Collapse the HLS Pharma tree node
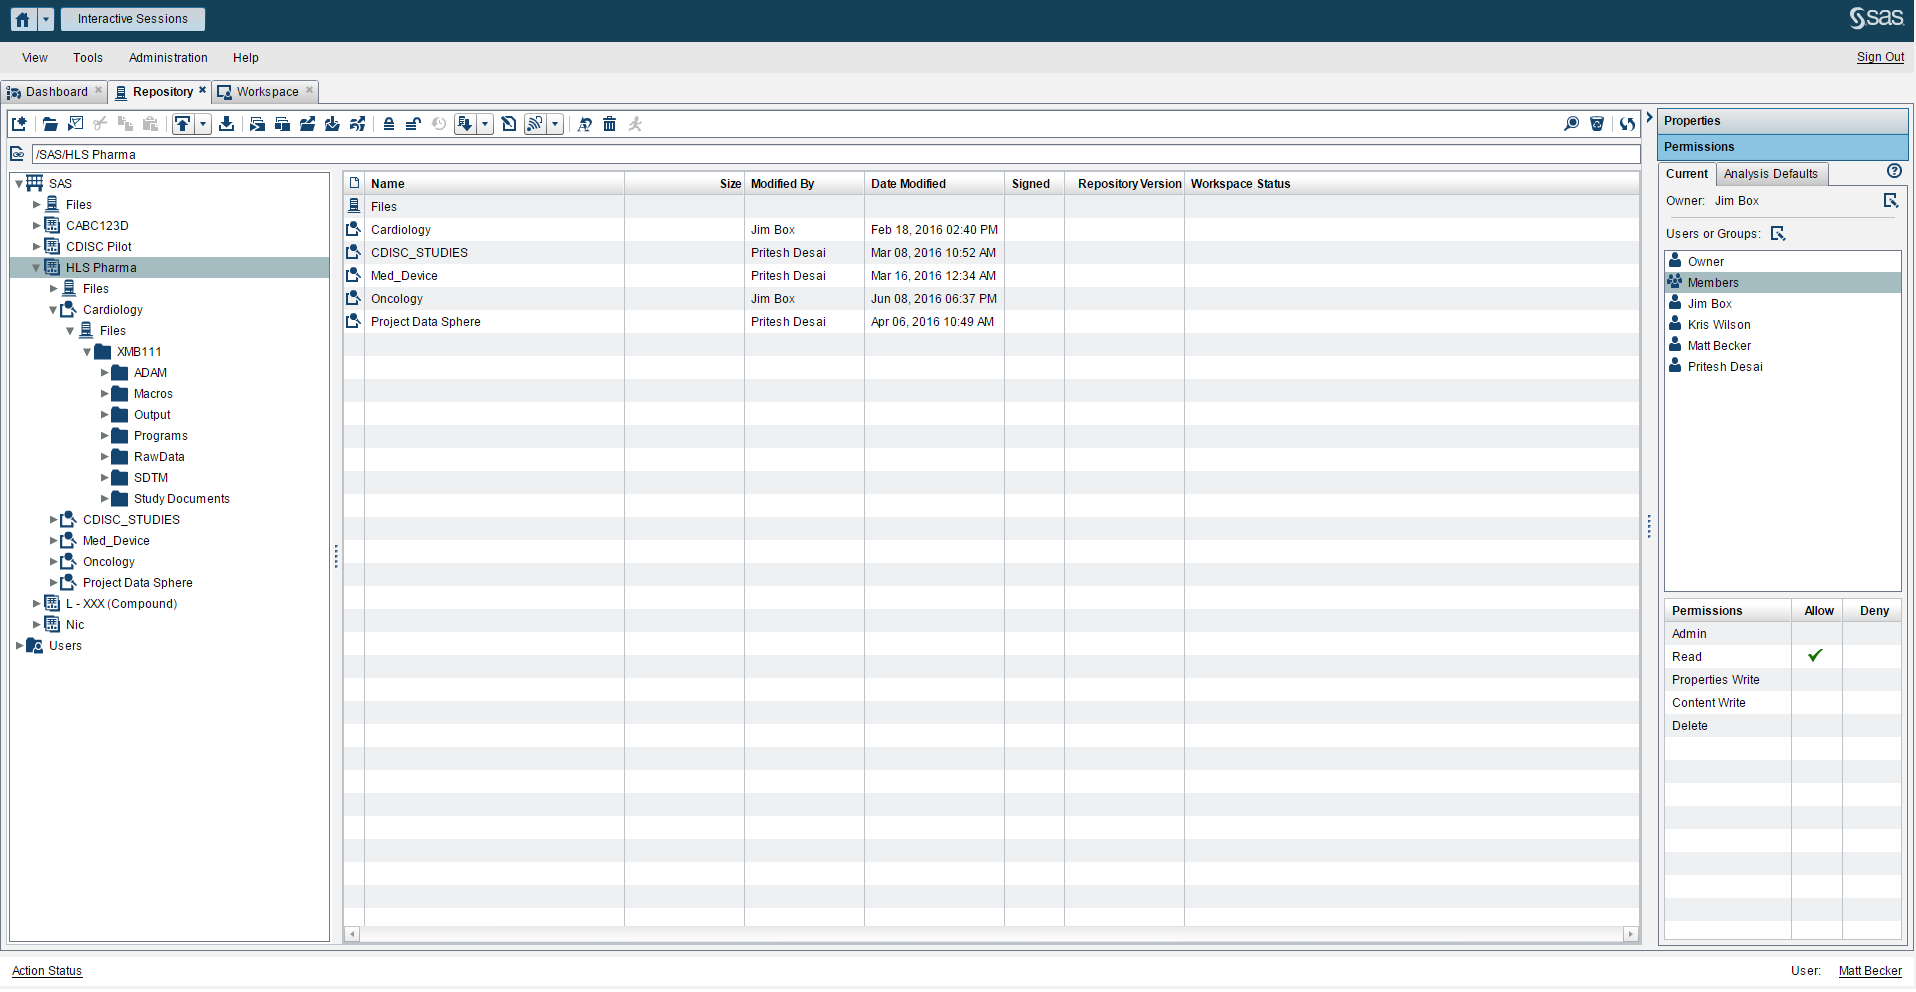 click(x=35, y=267)
